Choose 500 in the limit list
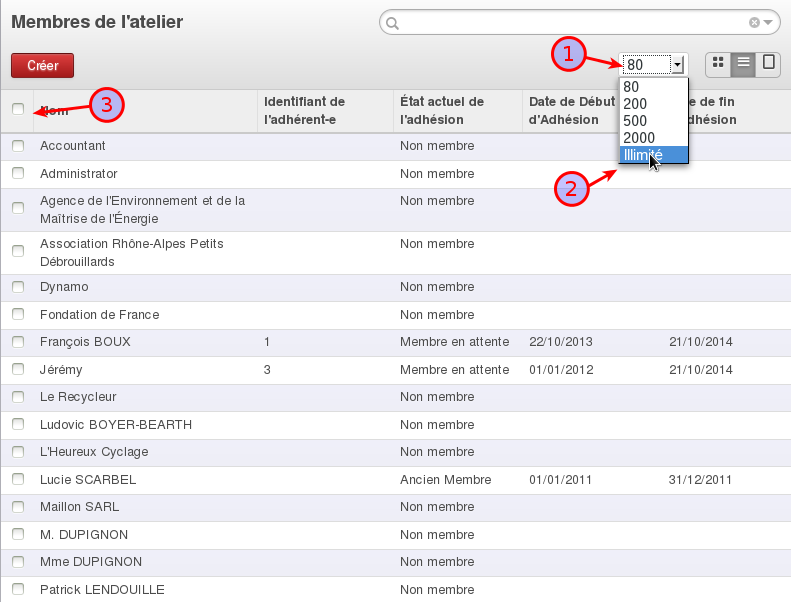791x602 pixels. coord(653,121)
